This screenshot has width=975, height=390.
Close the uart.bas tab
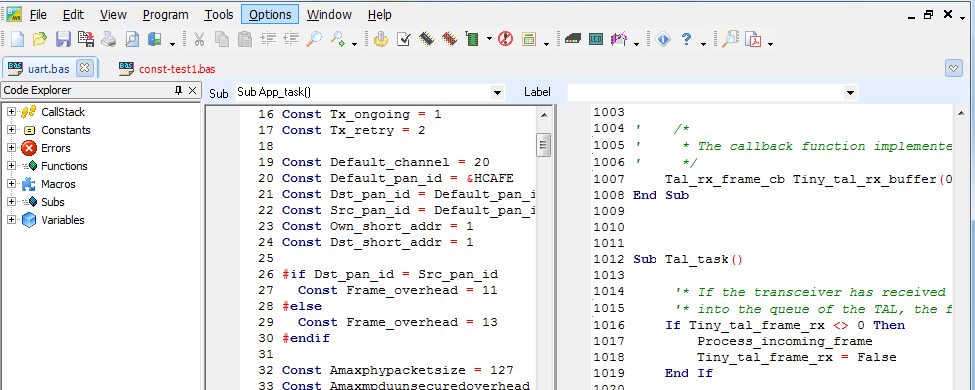[x=85, y=67]
